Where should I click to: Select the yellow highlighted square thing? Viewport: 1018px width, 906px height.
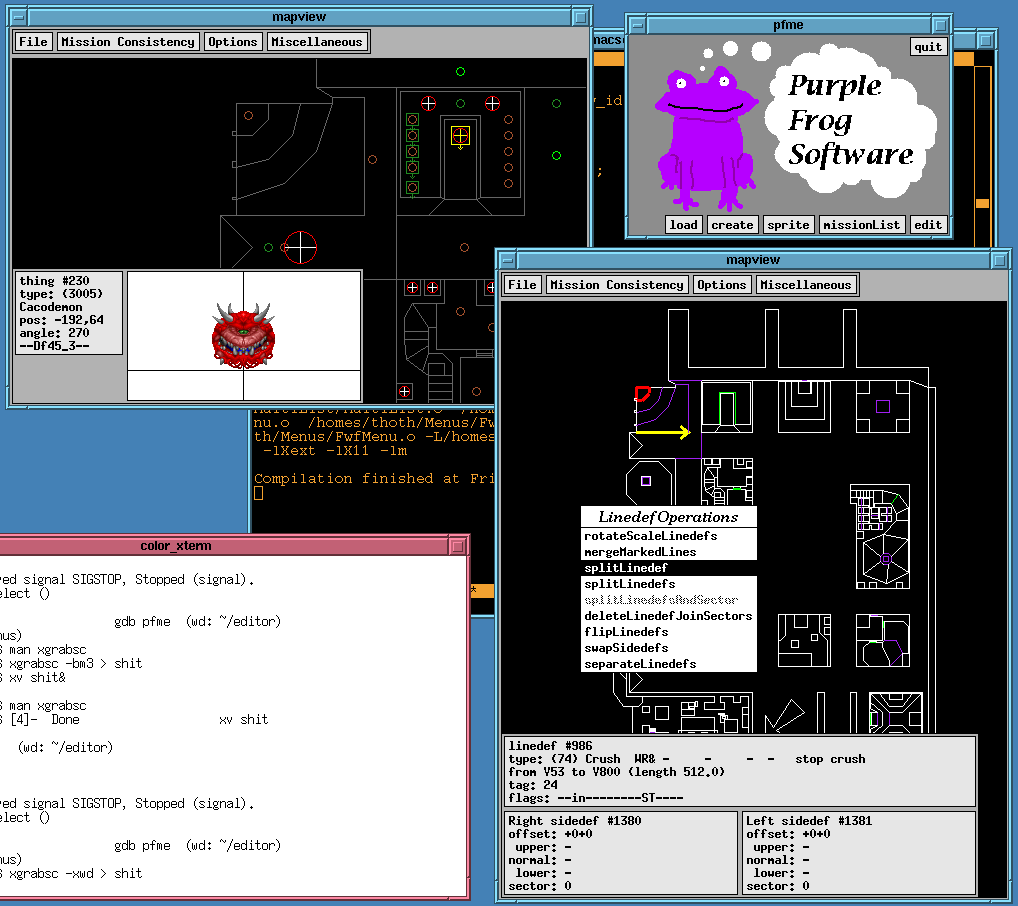pos(460,135)
